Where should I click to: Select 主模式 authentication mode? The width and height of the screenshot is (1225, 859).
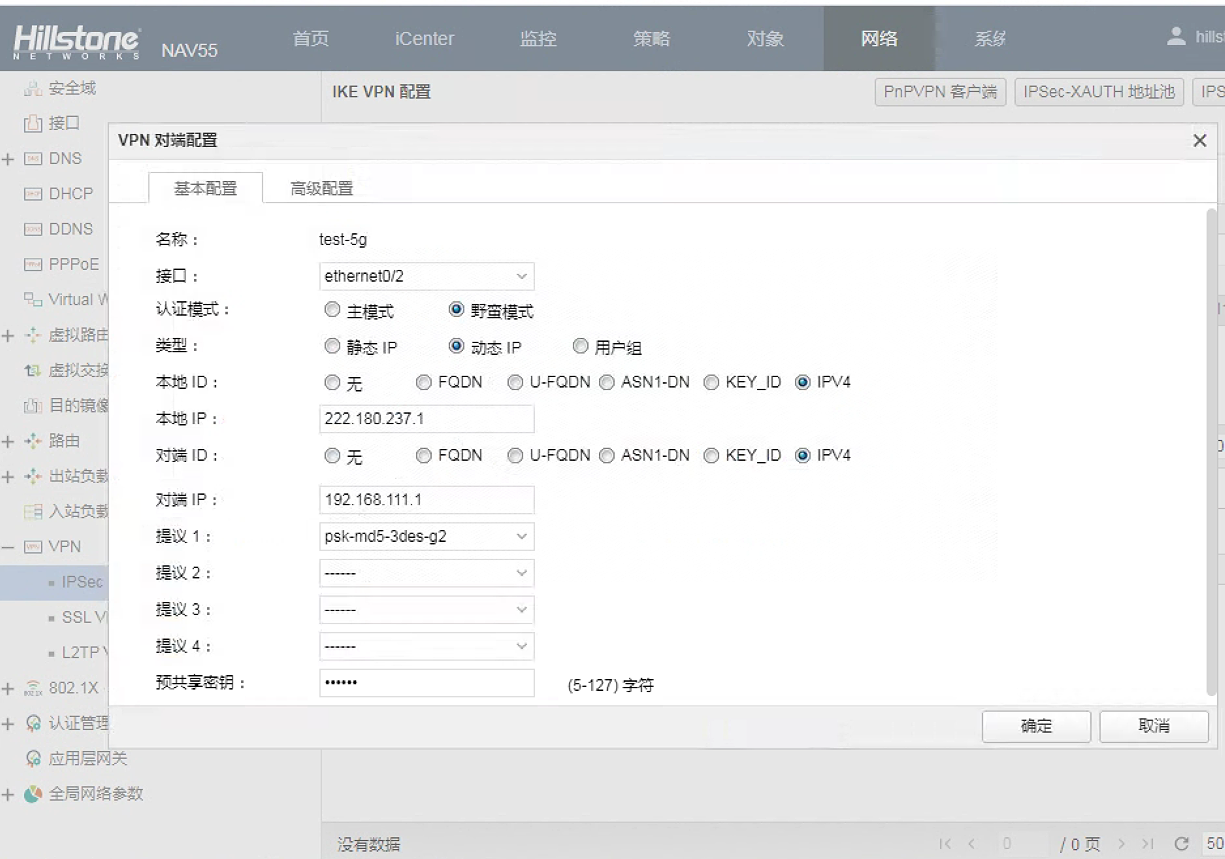coord(332,311)
